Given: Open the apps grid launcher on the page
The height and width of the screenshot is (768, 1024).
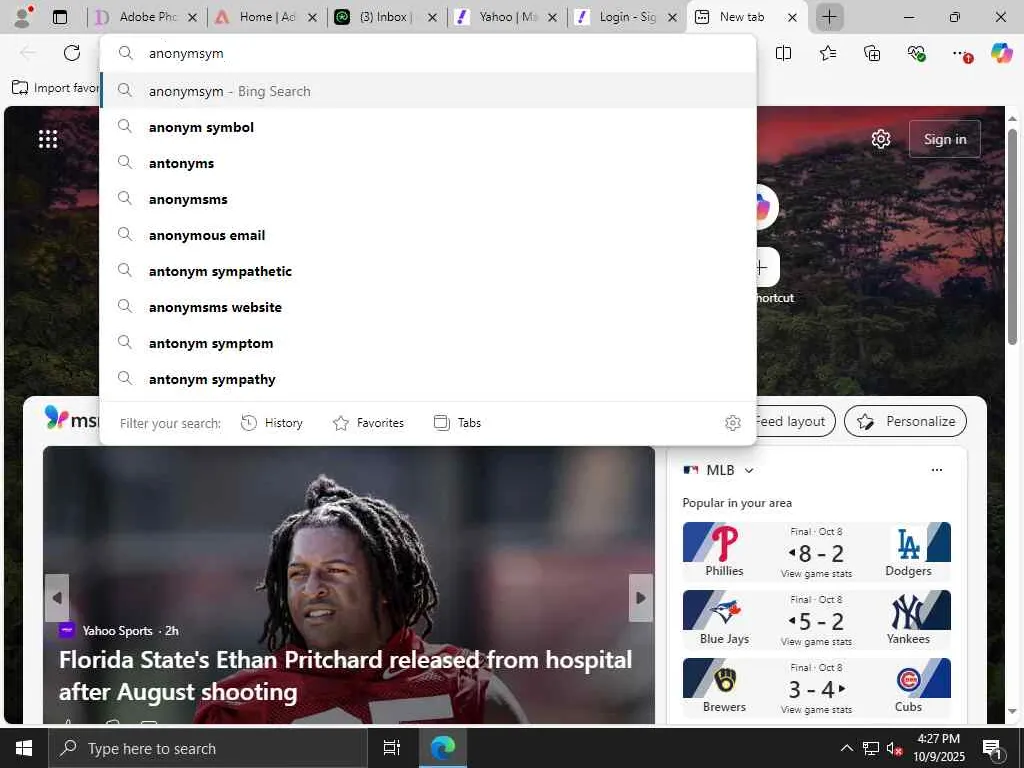Looking at the screenshot, I should click(48, 138).
